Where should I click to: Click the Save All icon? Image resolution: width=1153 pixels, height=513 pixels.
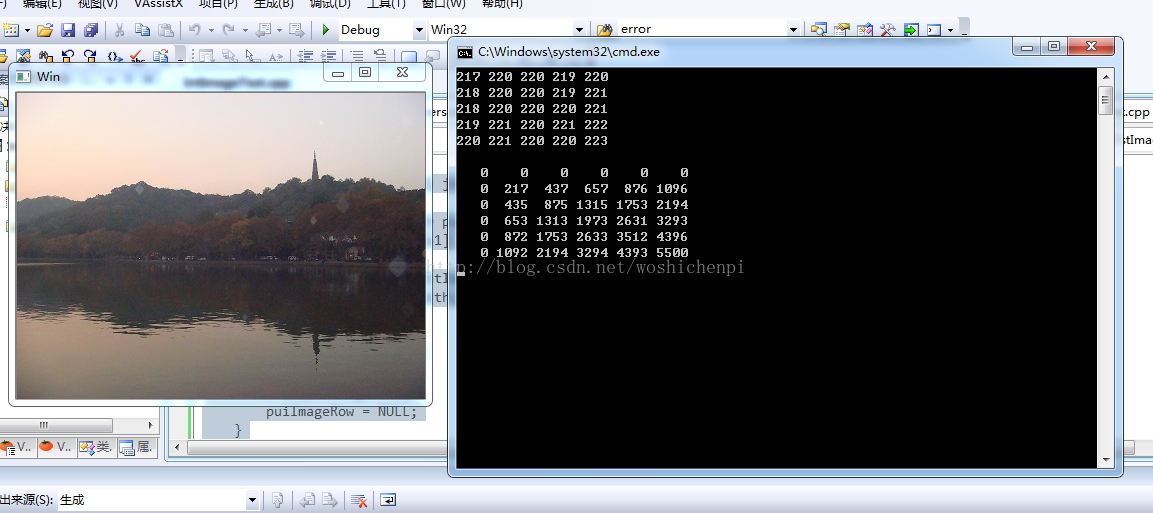coord(91,30)
